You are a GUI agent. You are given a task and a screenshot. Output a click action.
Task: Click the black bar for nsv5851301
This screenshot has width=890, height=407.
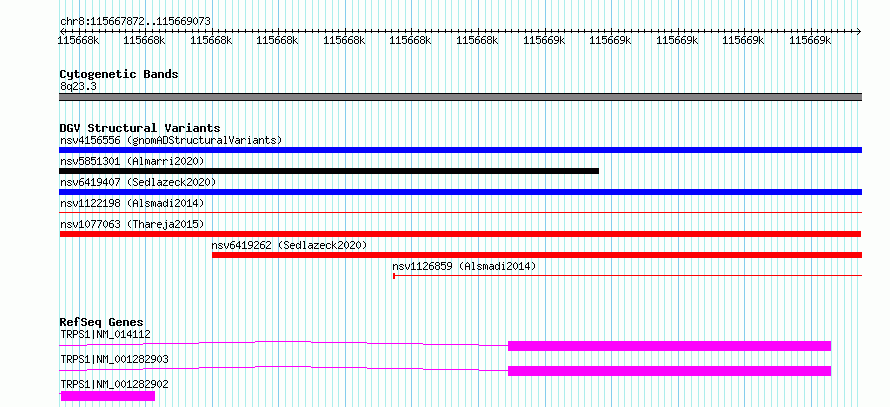tap(329, 171)
